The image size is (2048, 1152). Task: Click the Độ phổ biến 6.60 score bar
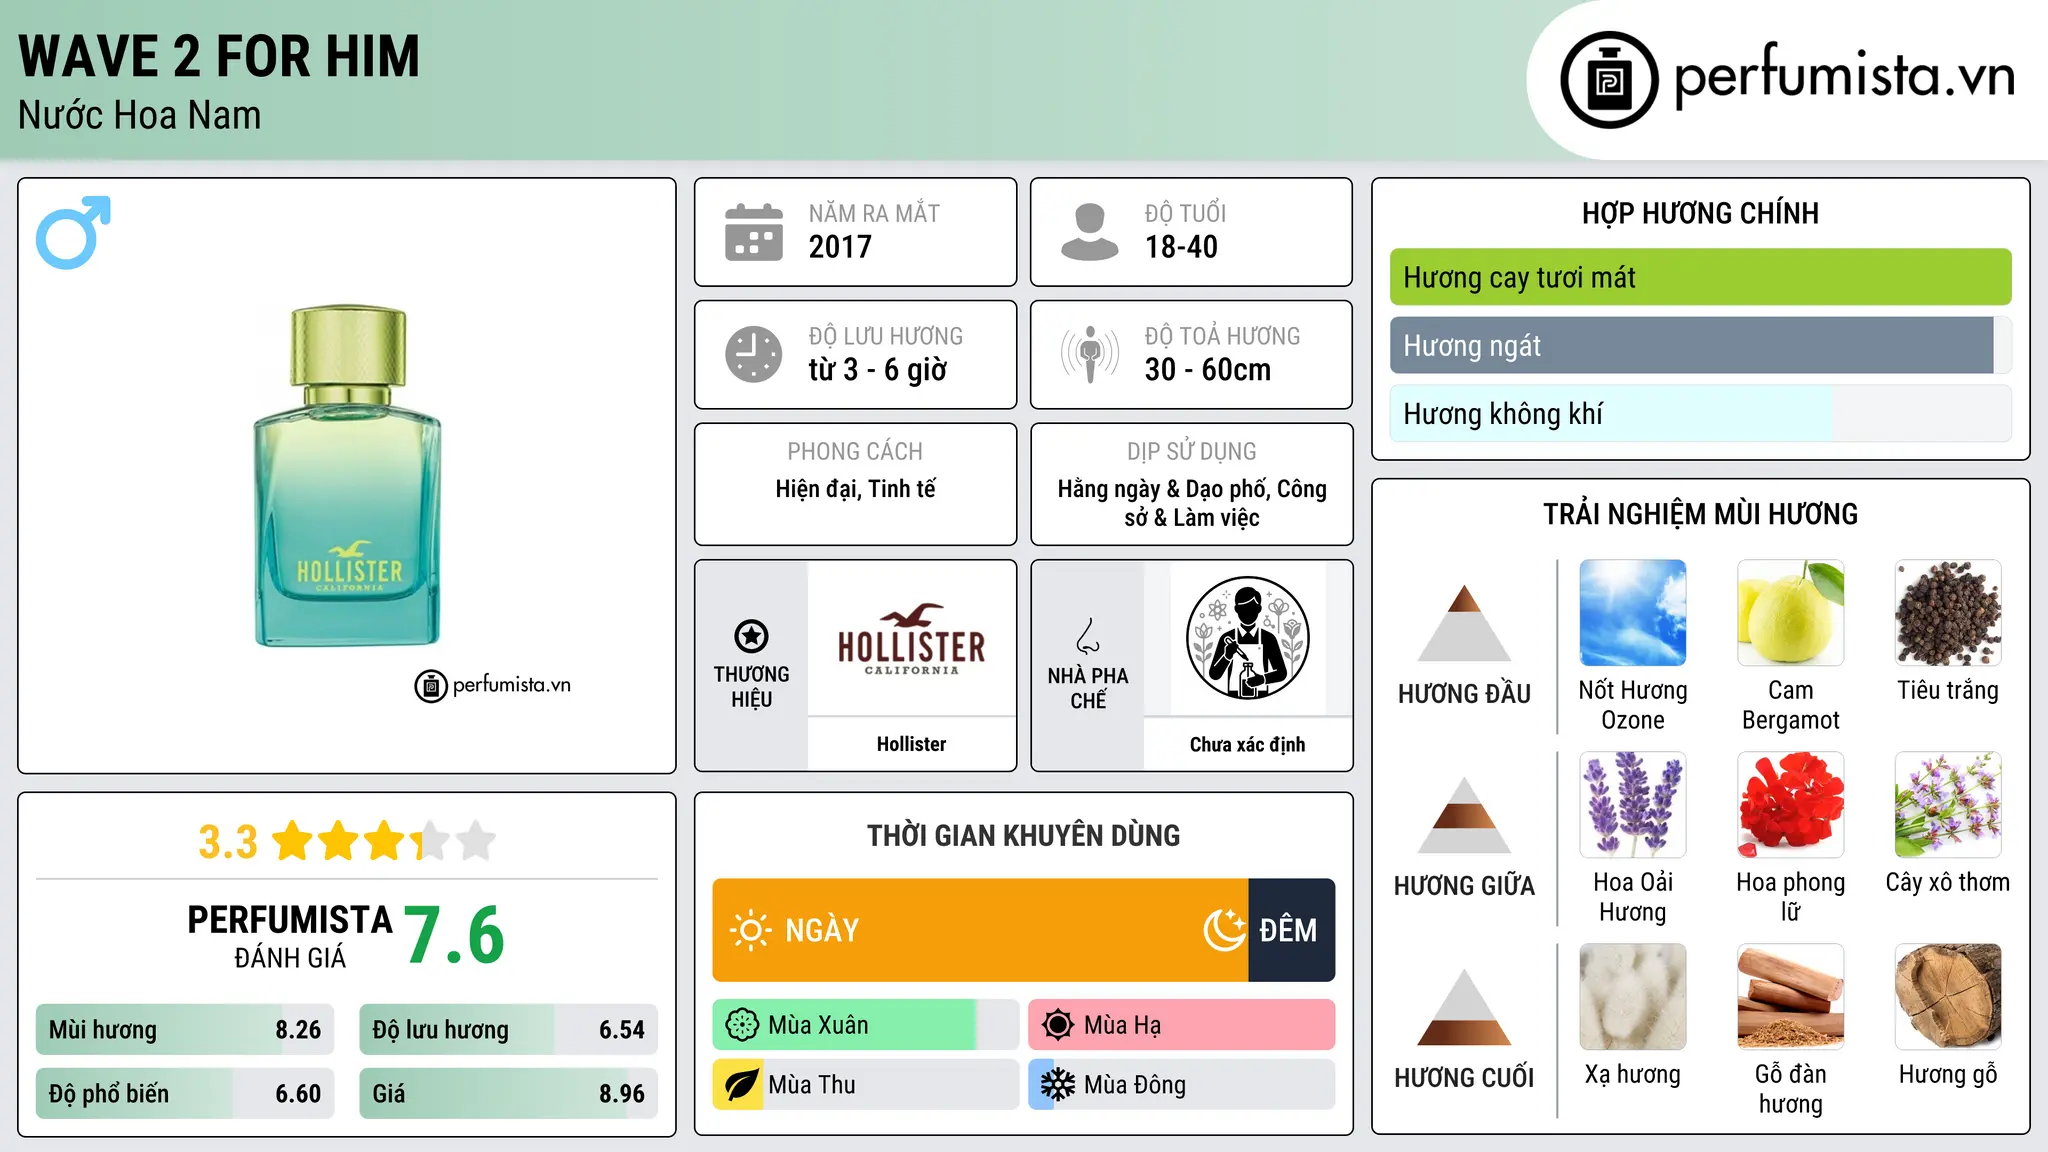pyautogui.click(x=185, y=1094)
